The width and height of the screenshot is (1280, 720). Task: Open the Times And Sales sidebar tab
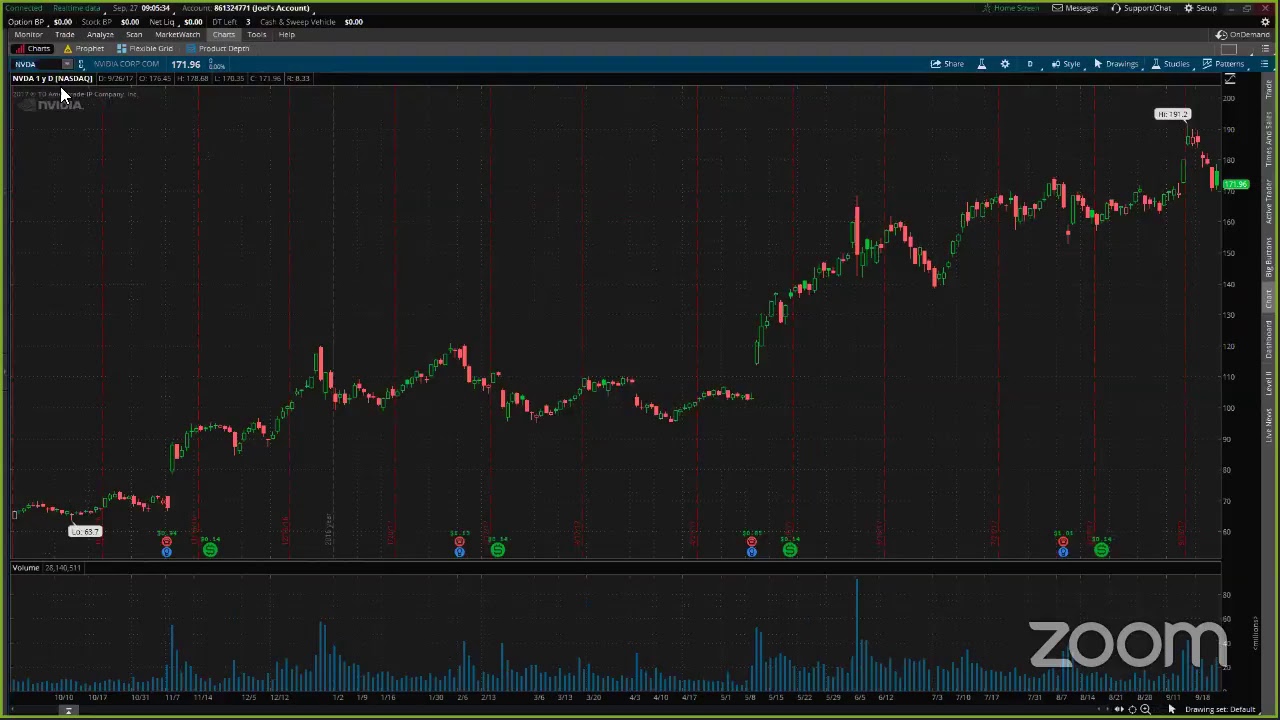[1269, 139]
